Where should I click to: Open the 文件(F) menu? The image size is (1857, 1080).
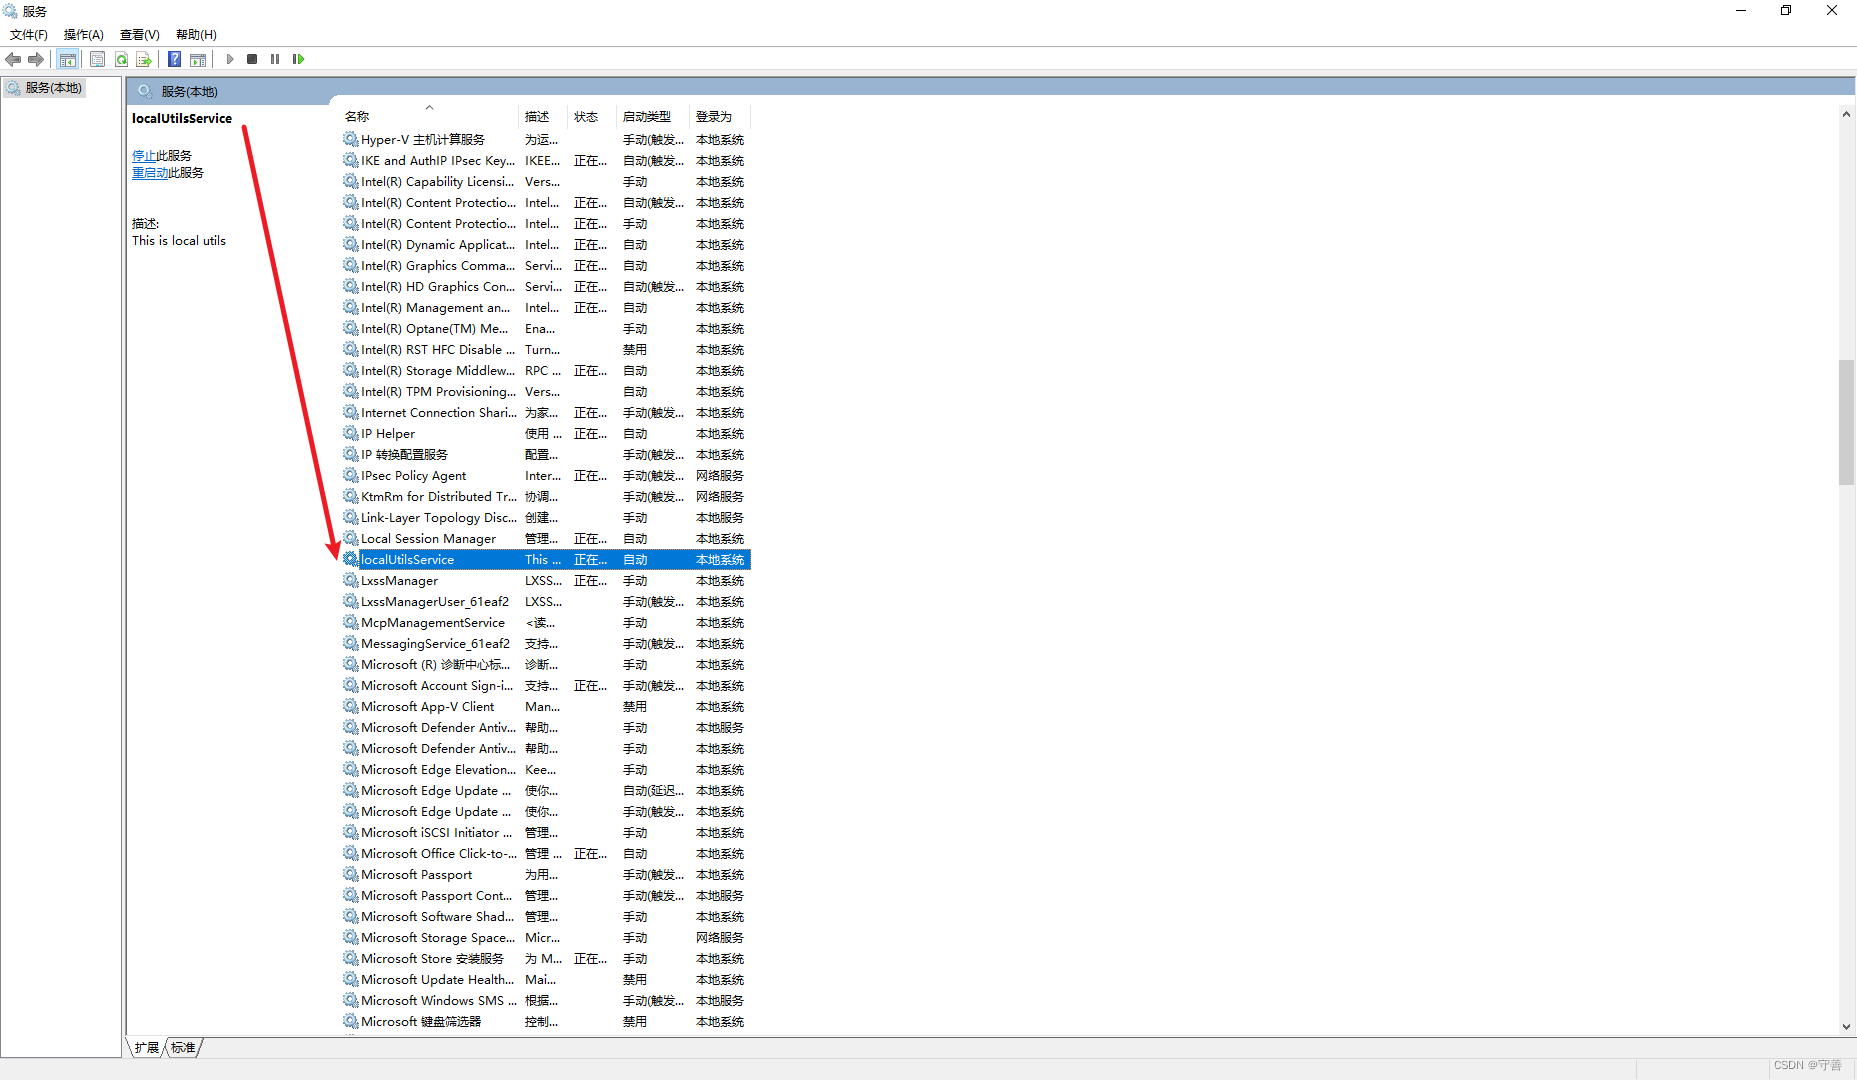click(29, 35)
